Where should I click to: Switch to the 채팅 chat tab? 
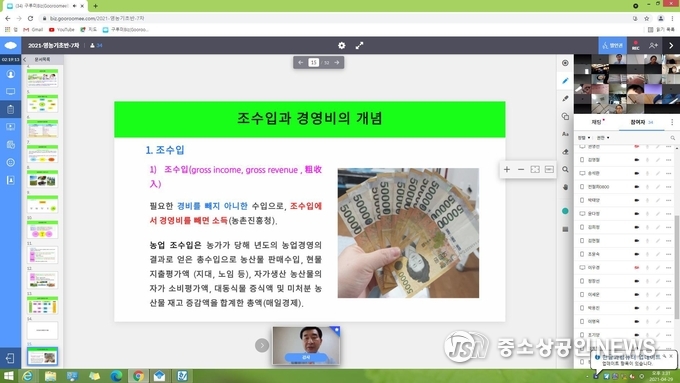(597, 122)
